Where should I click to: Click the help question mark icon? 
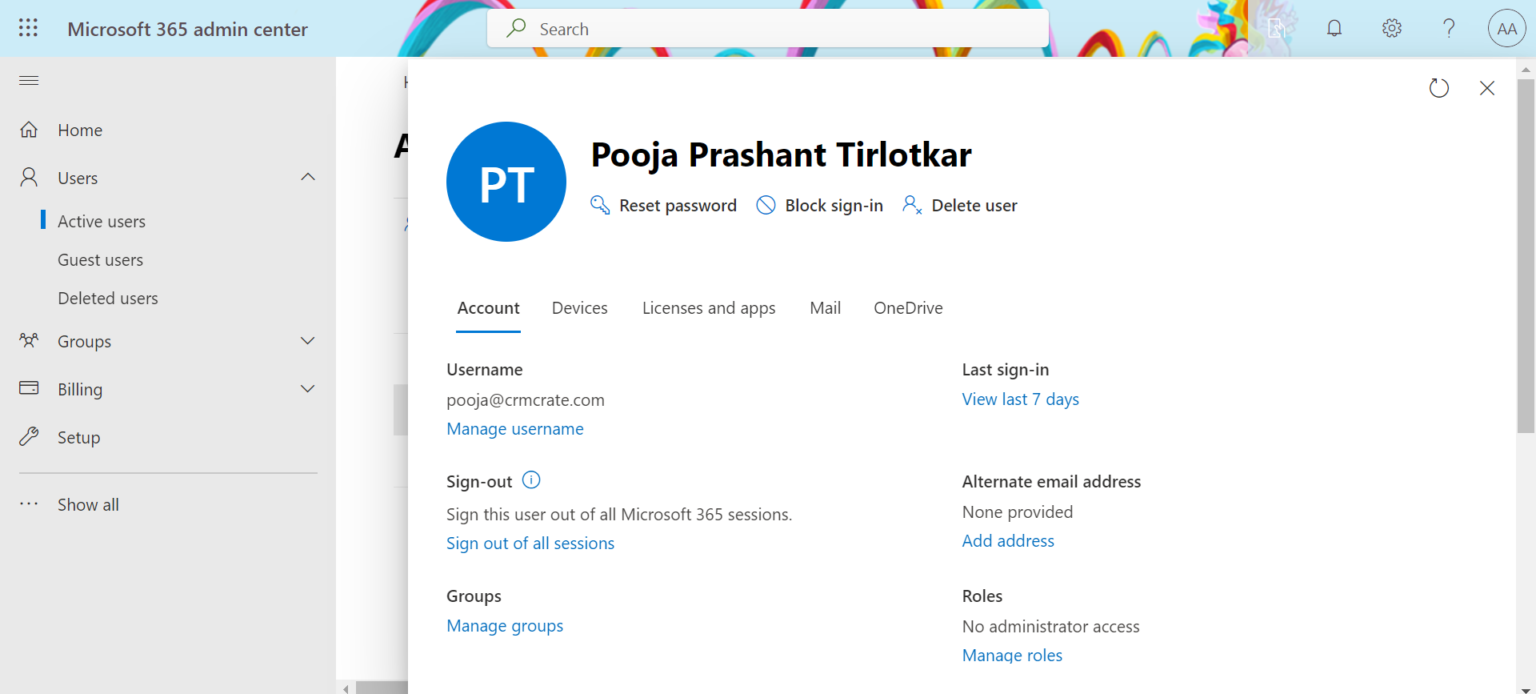(x=1449, y=29)
